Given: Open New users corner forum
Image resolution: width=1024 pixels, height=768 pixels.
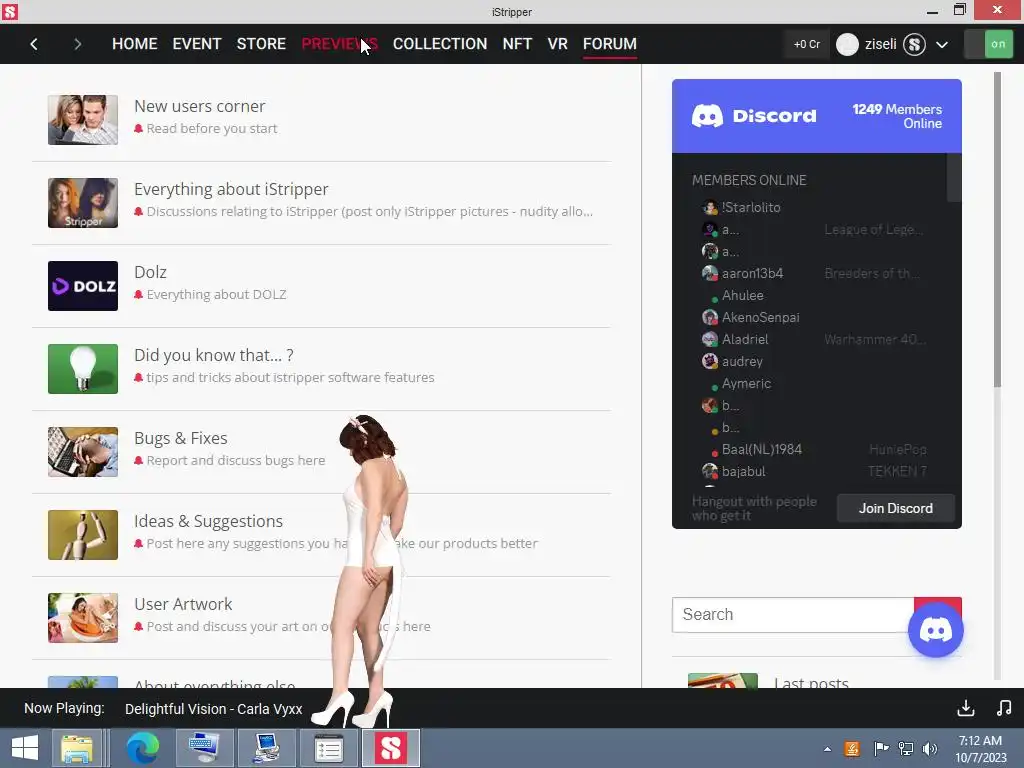Looking at the screenshot, I should click(199, 106).
